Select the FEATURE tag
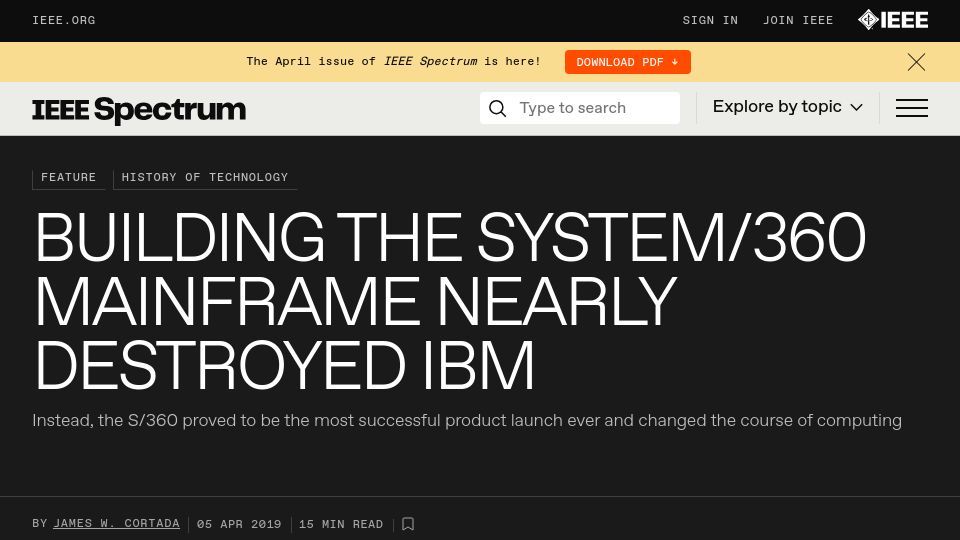 (69, 178)
